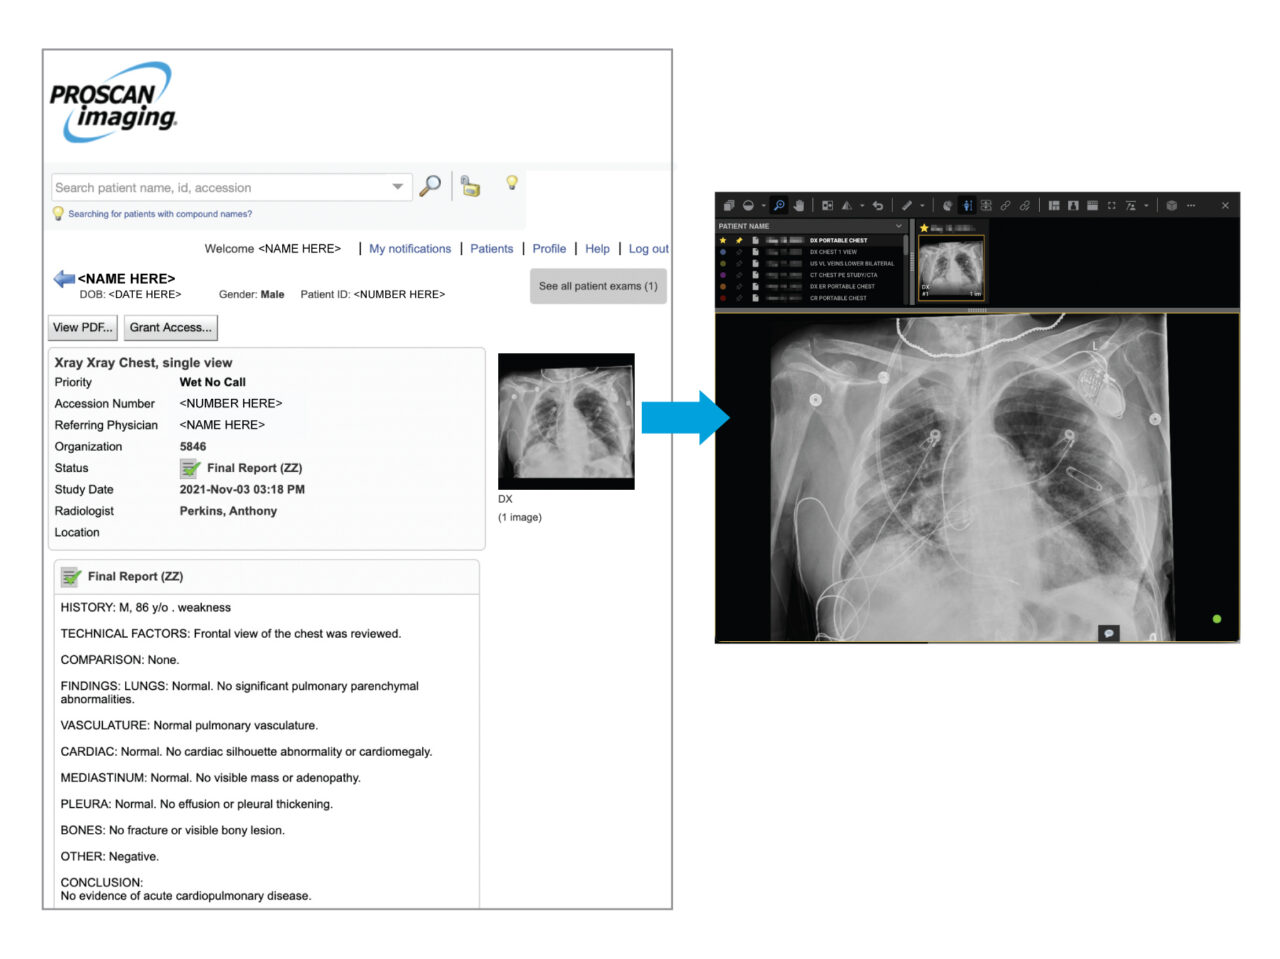Image resolution: width=1280 pixels, height=959 pixels.
Task: Open the Patients menu link
Action: pos(491,249)
